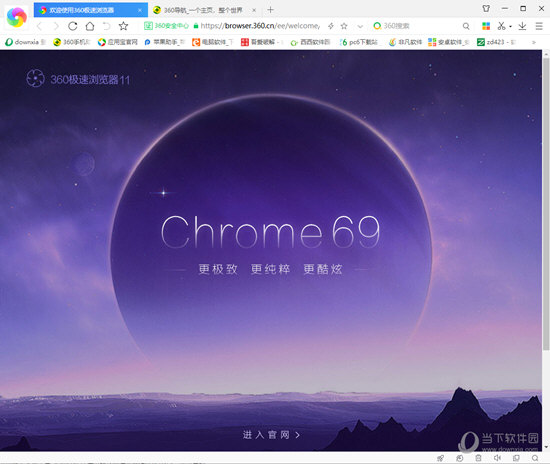Open the 苹果助手 bookmark
The image size is (550, 464).
(164, 42)
